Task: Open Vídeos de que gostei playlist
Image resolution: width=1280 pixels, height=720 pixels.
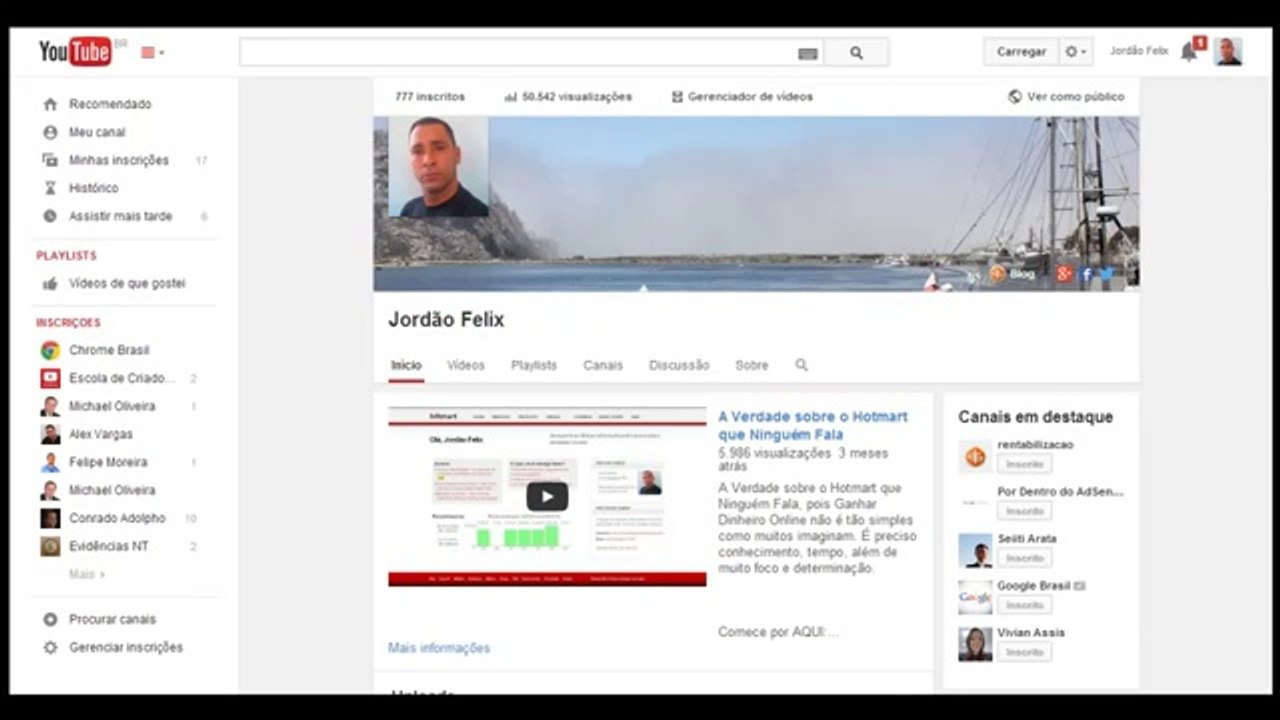Action: [127, 284]
